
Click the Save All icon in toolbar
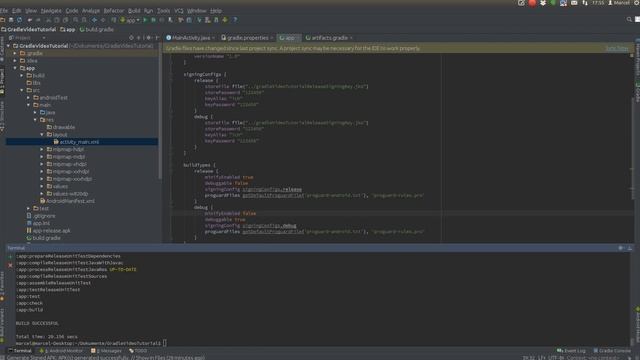pyautogui.click(x=11, y=20)
